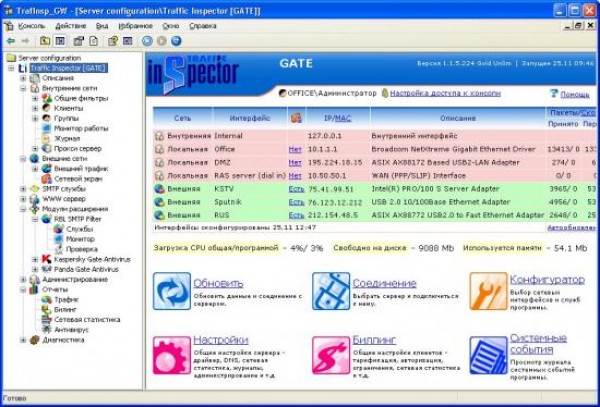Click the orange Конфигуратор tools icon
The height and width of the screenshot is (407, 600).
coord(487,291)
